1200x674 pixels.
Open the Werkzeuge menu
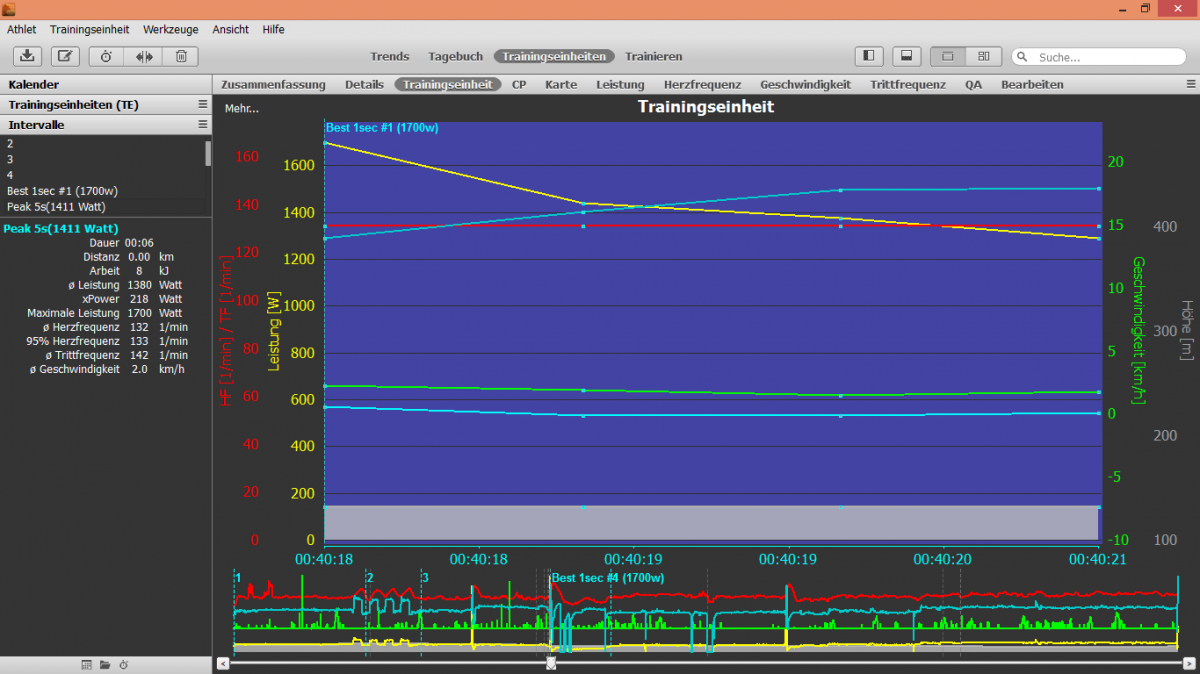170,30
